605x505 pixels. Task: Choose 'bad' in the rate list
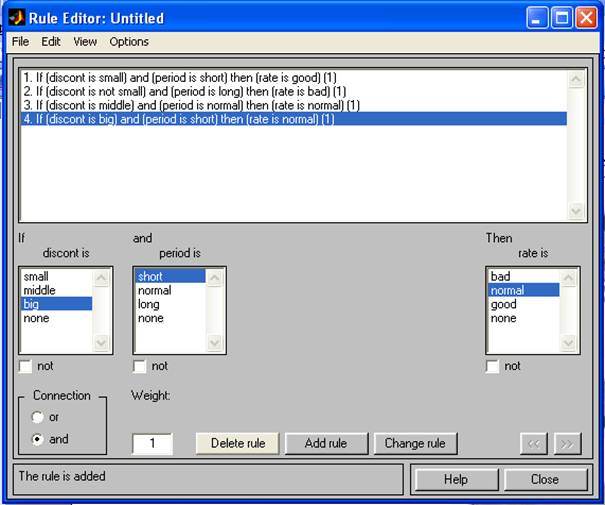pos(524,276)
